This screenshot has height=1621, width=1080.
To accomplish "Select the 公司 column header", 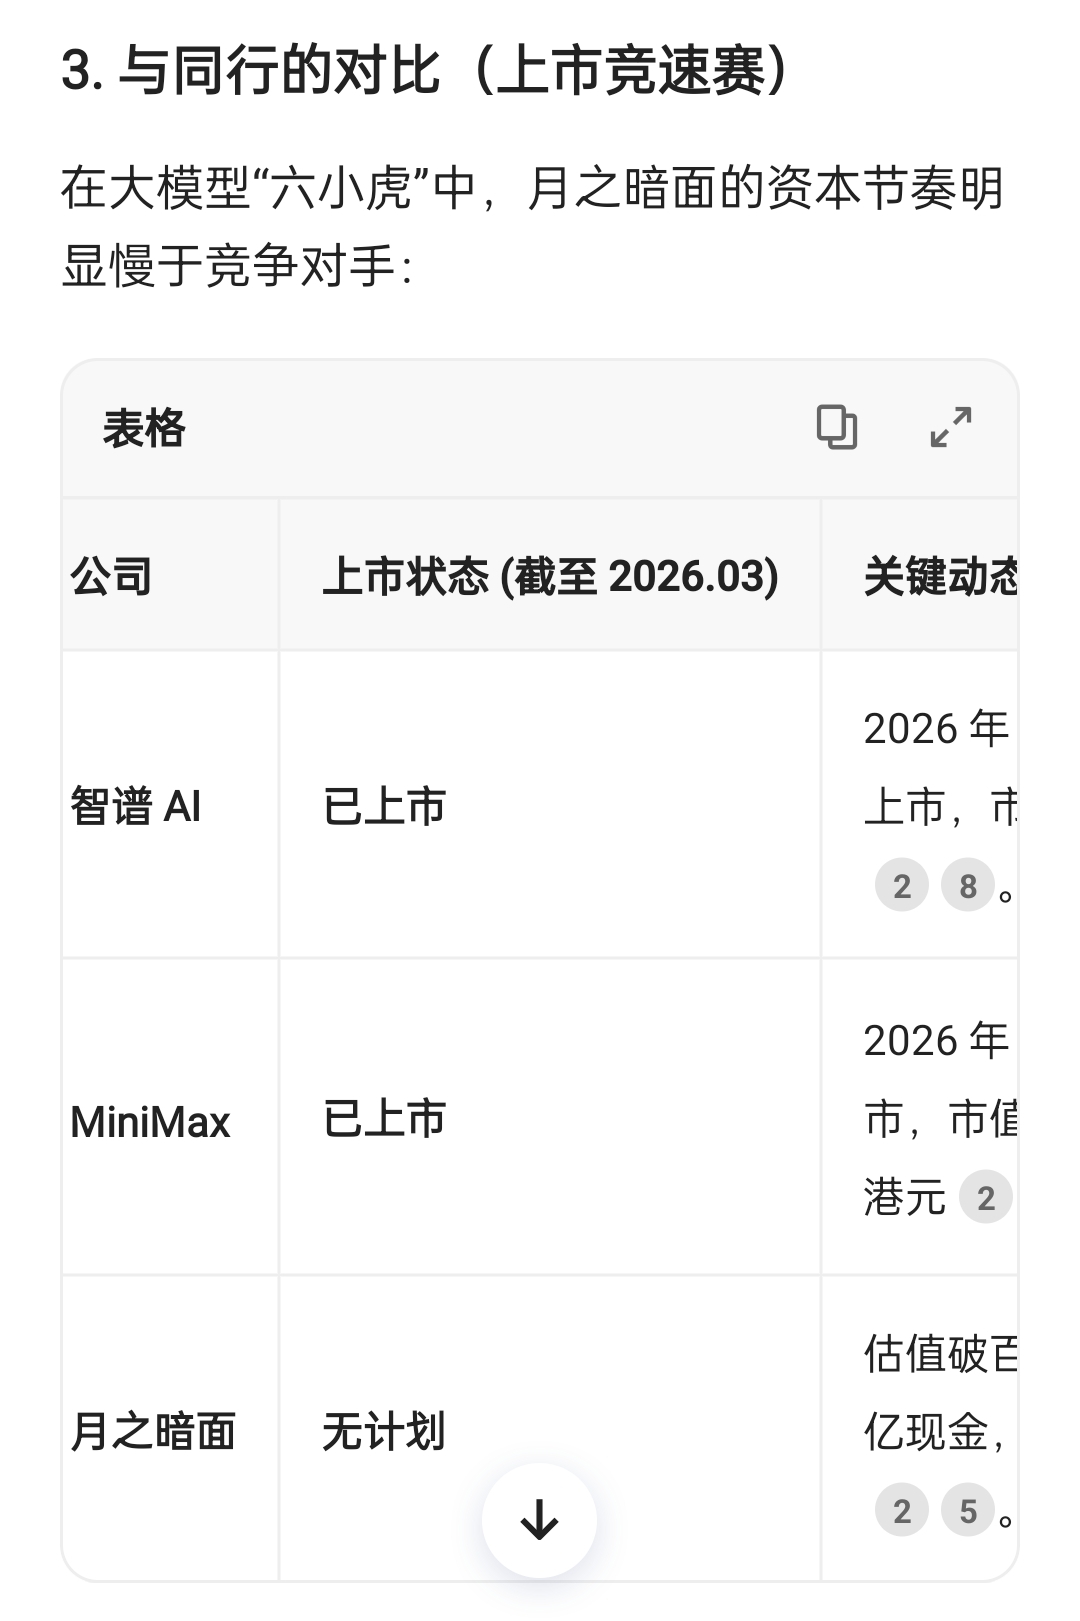I will coord(112,577).
